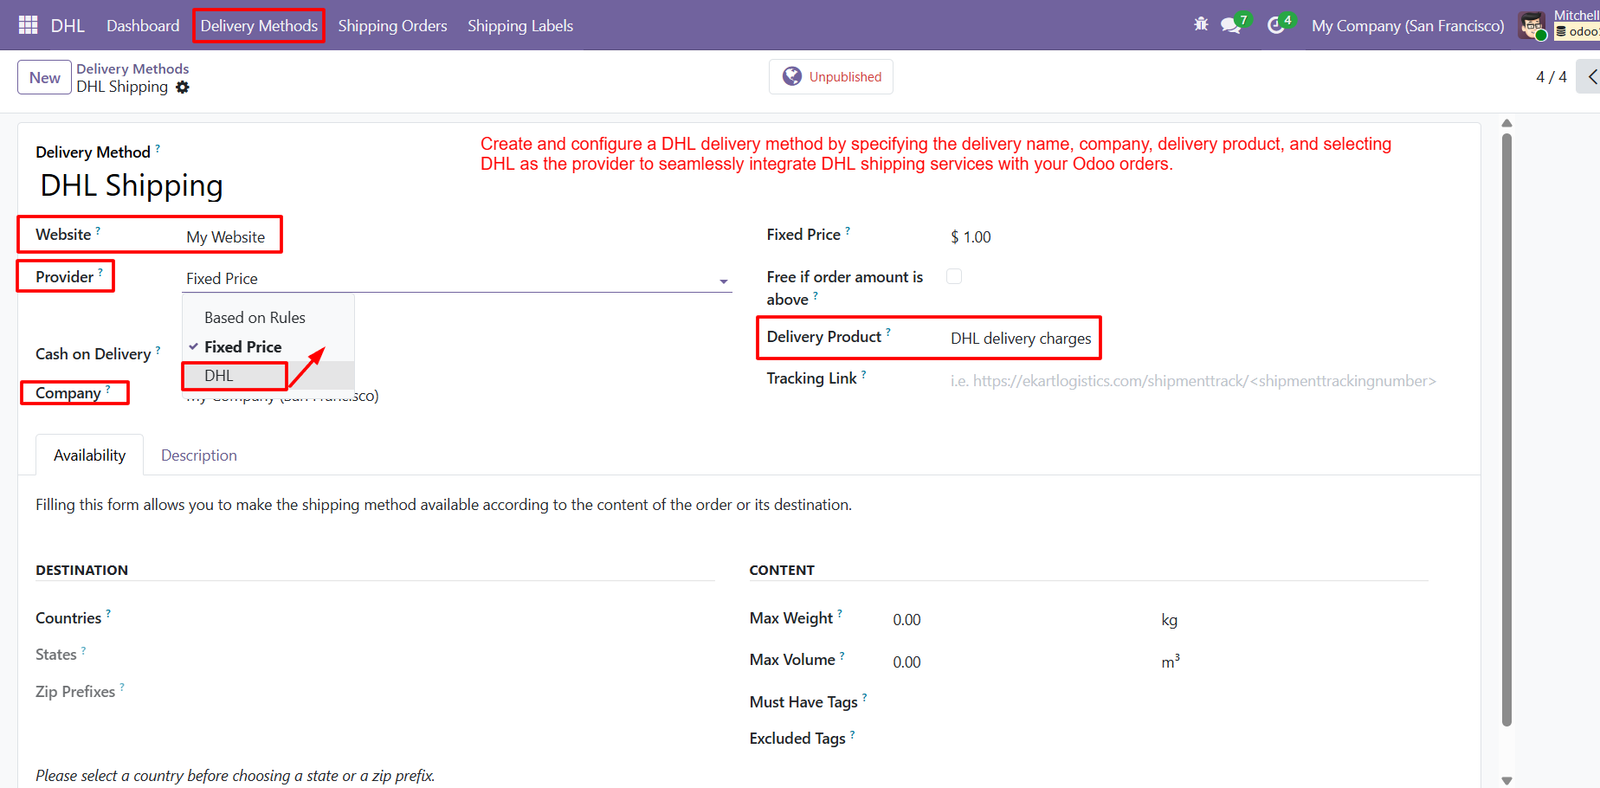Click the 4 / 4 pager counter
Viewport: 1600px width, 788px height.
pos(1551,77)
